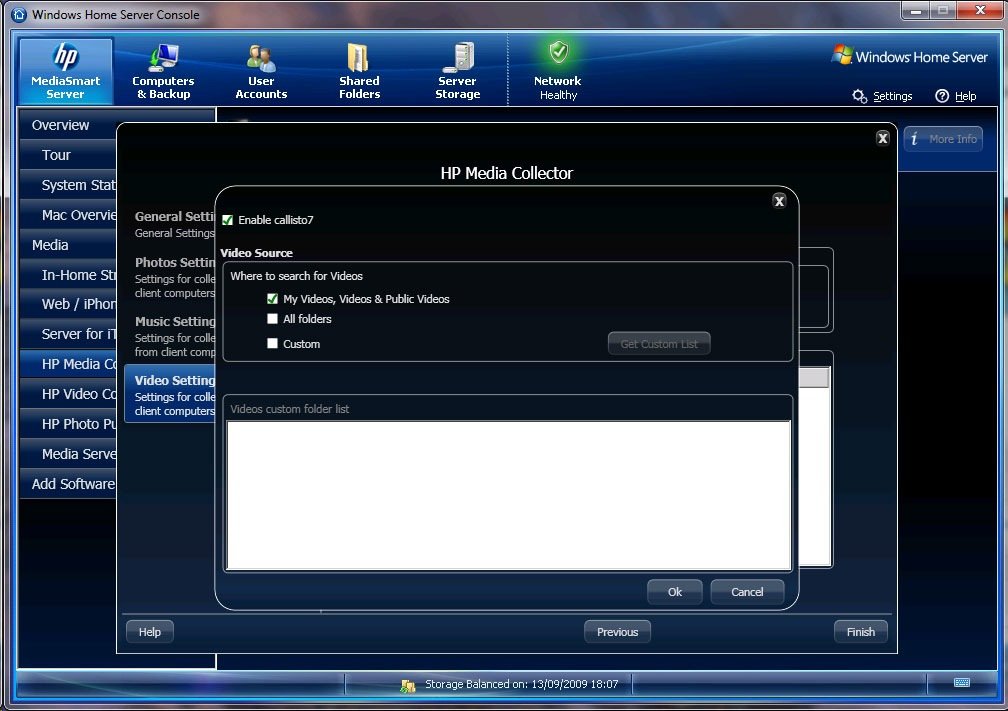
Task: Open Web / iPhone sidebar item
Action: click(68, 304)
